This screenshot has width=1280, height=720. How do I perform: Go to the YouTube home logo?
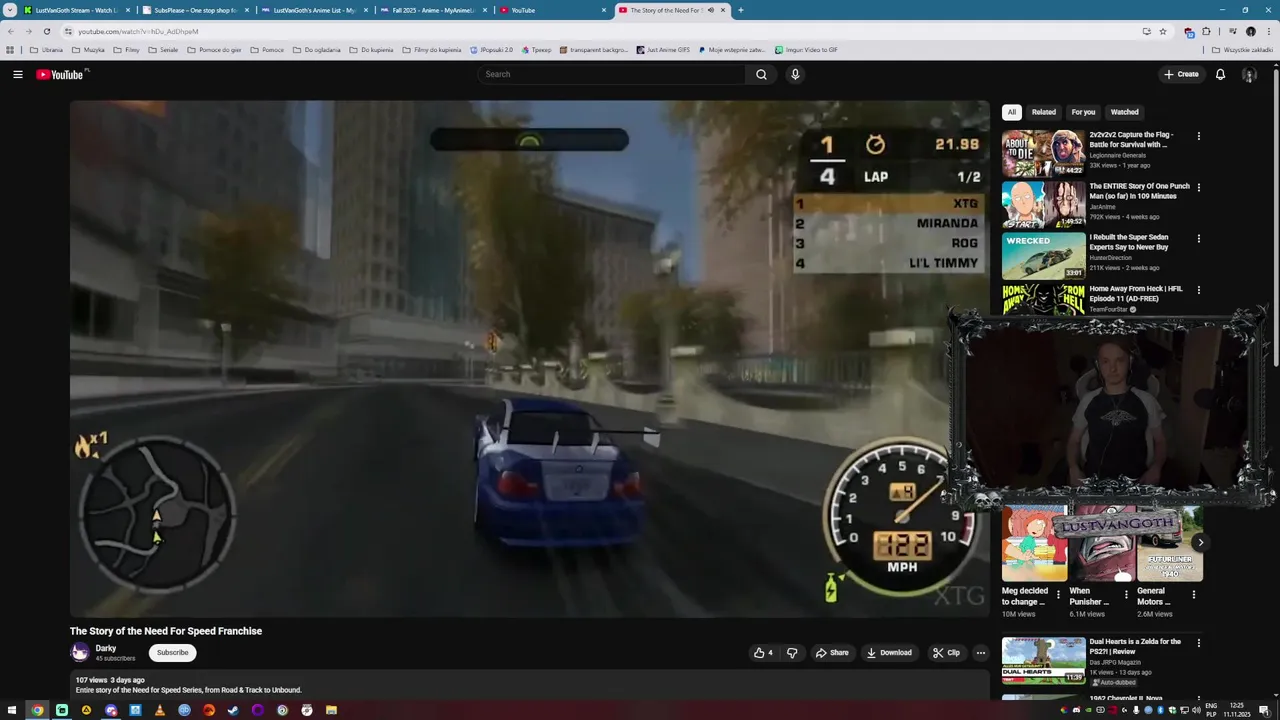pyautogui.click(x=62, y=74)
